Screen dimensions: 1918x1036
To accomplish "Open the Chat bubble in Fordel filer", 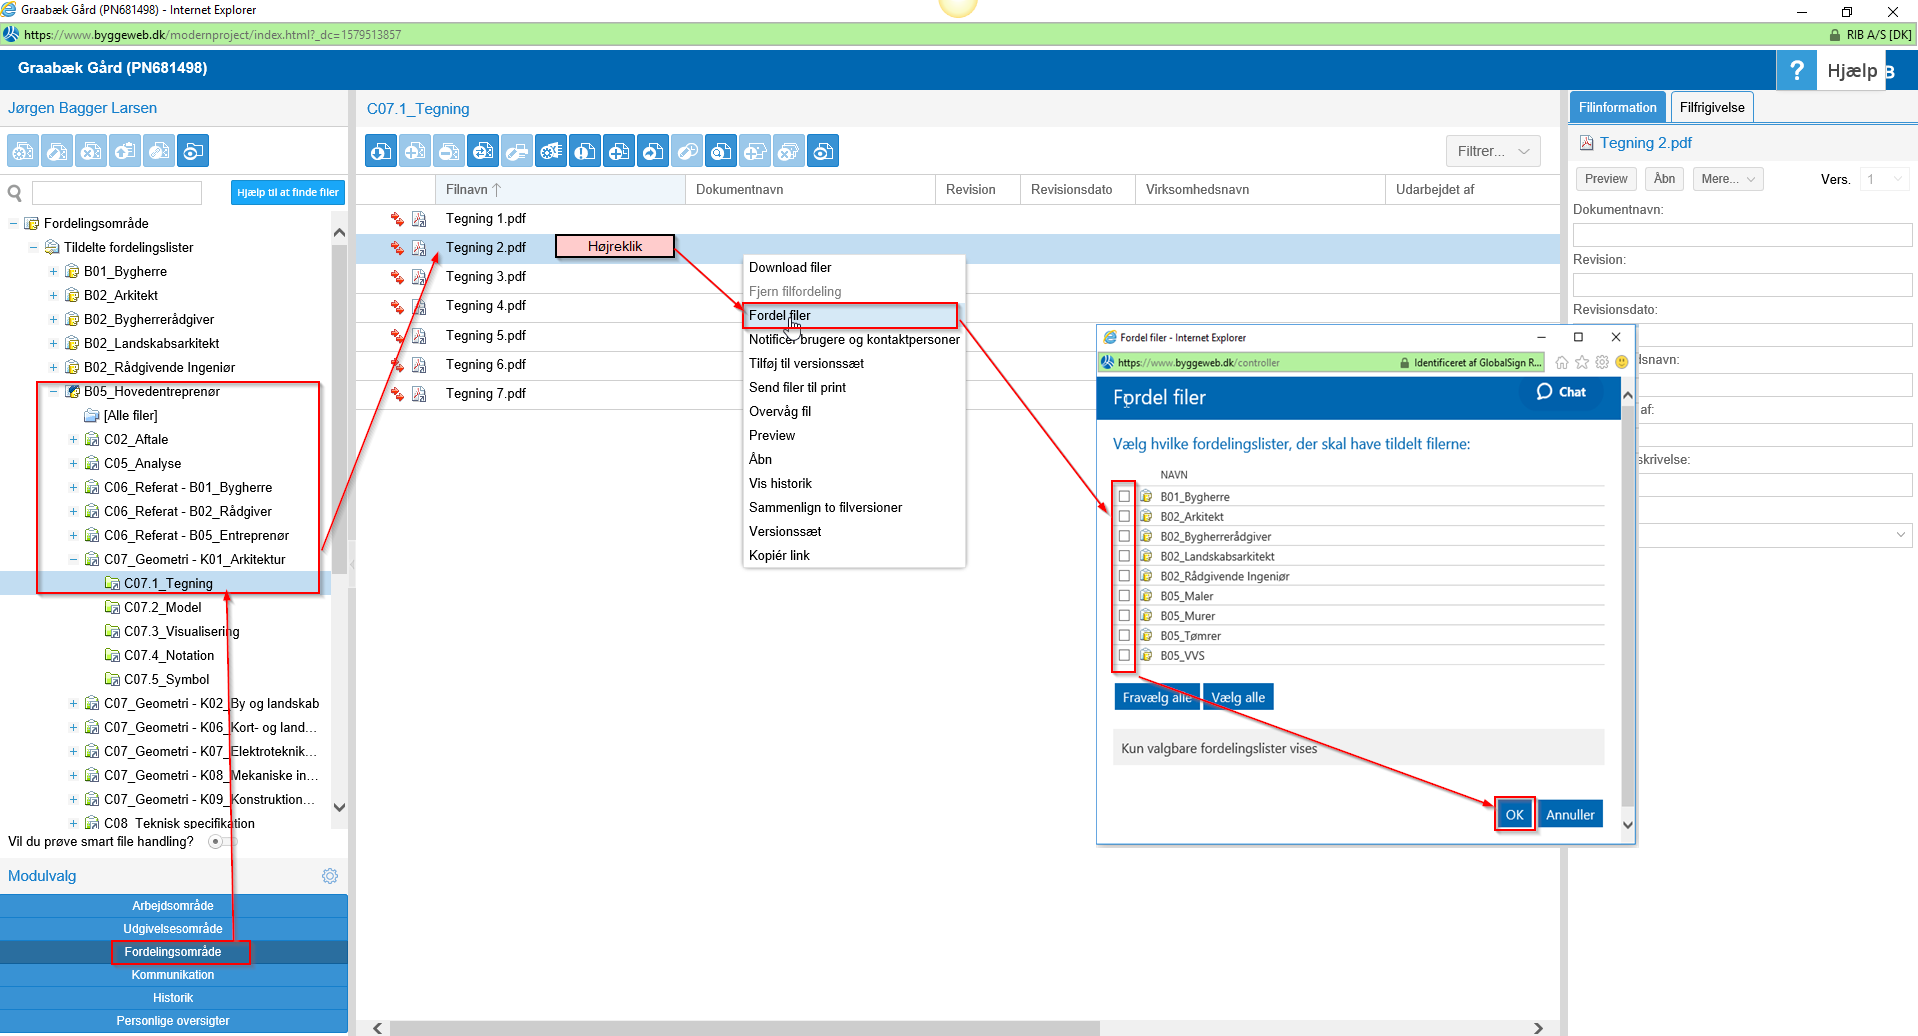I will tap(1561, 392).
